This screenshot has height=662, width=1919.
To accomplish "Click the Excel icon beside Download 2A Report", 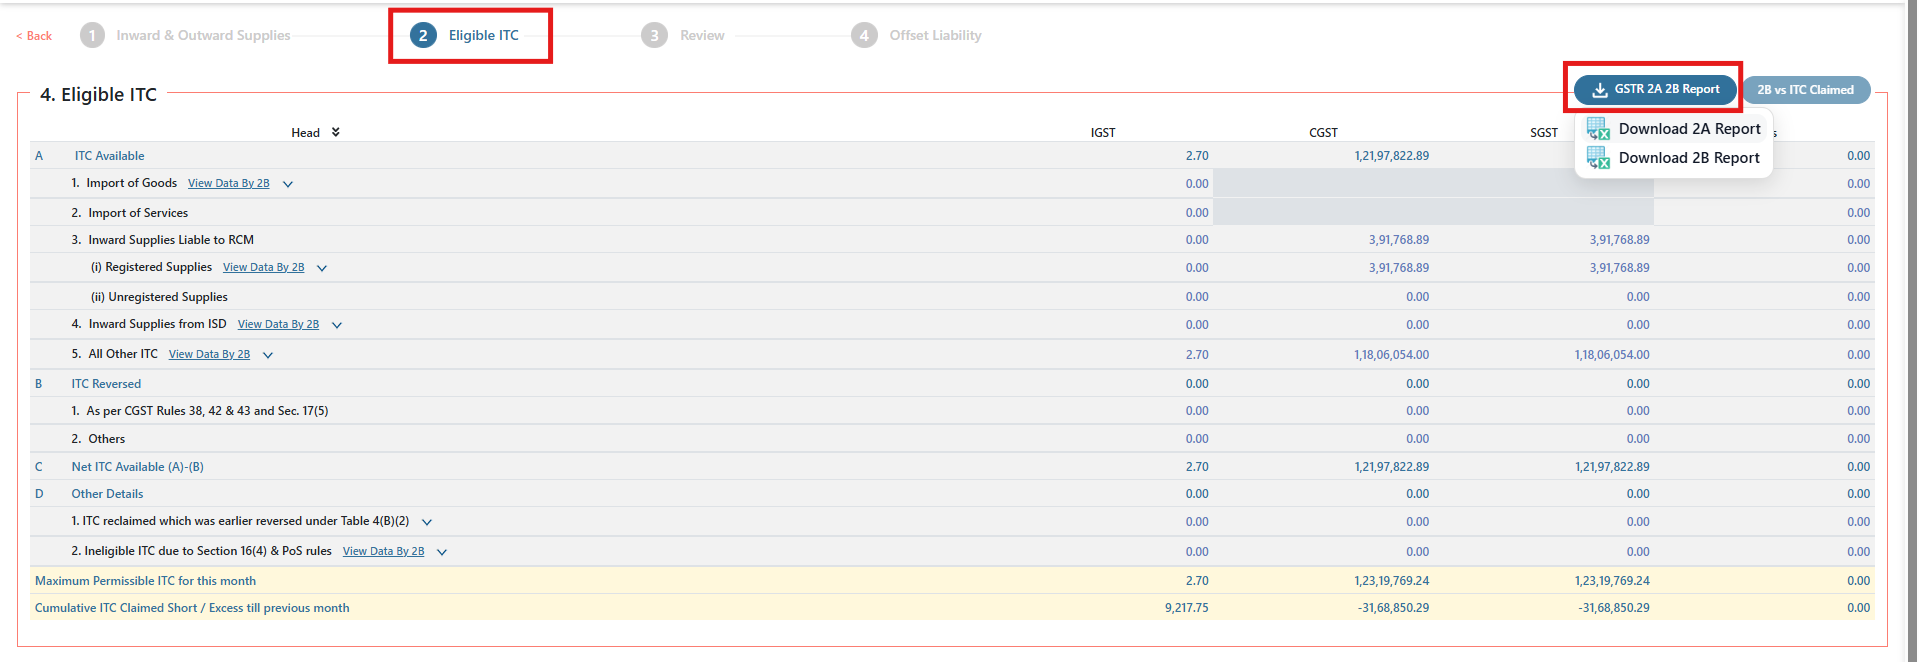I will 1598,129.
